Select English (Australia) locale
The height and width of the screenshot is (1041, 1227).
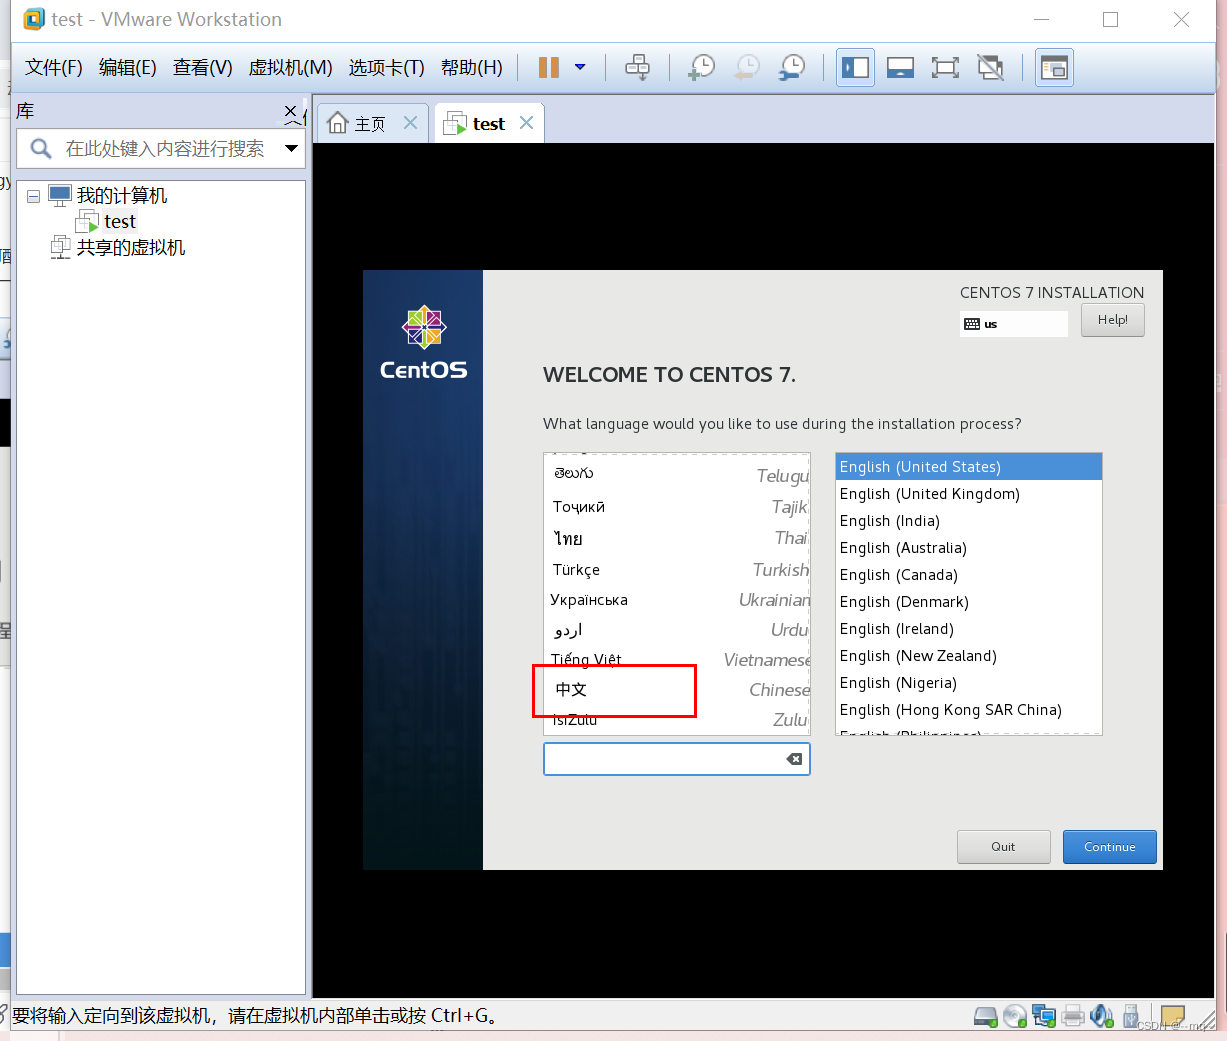(x=968, y=548)
